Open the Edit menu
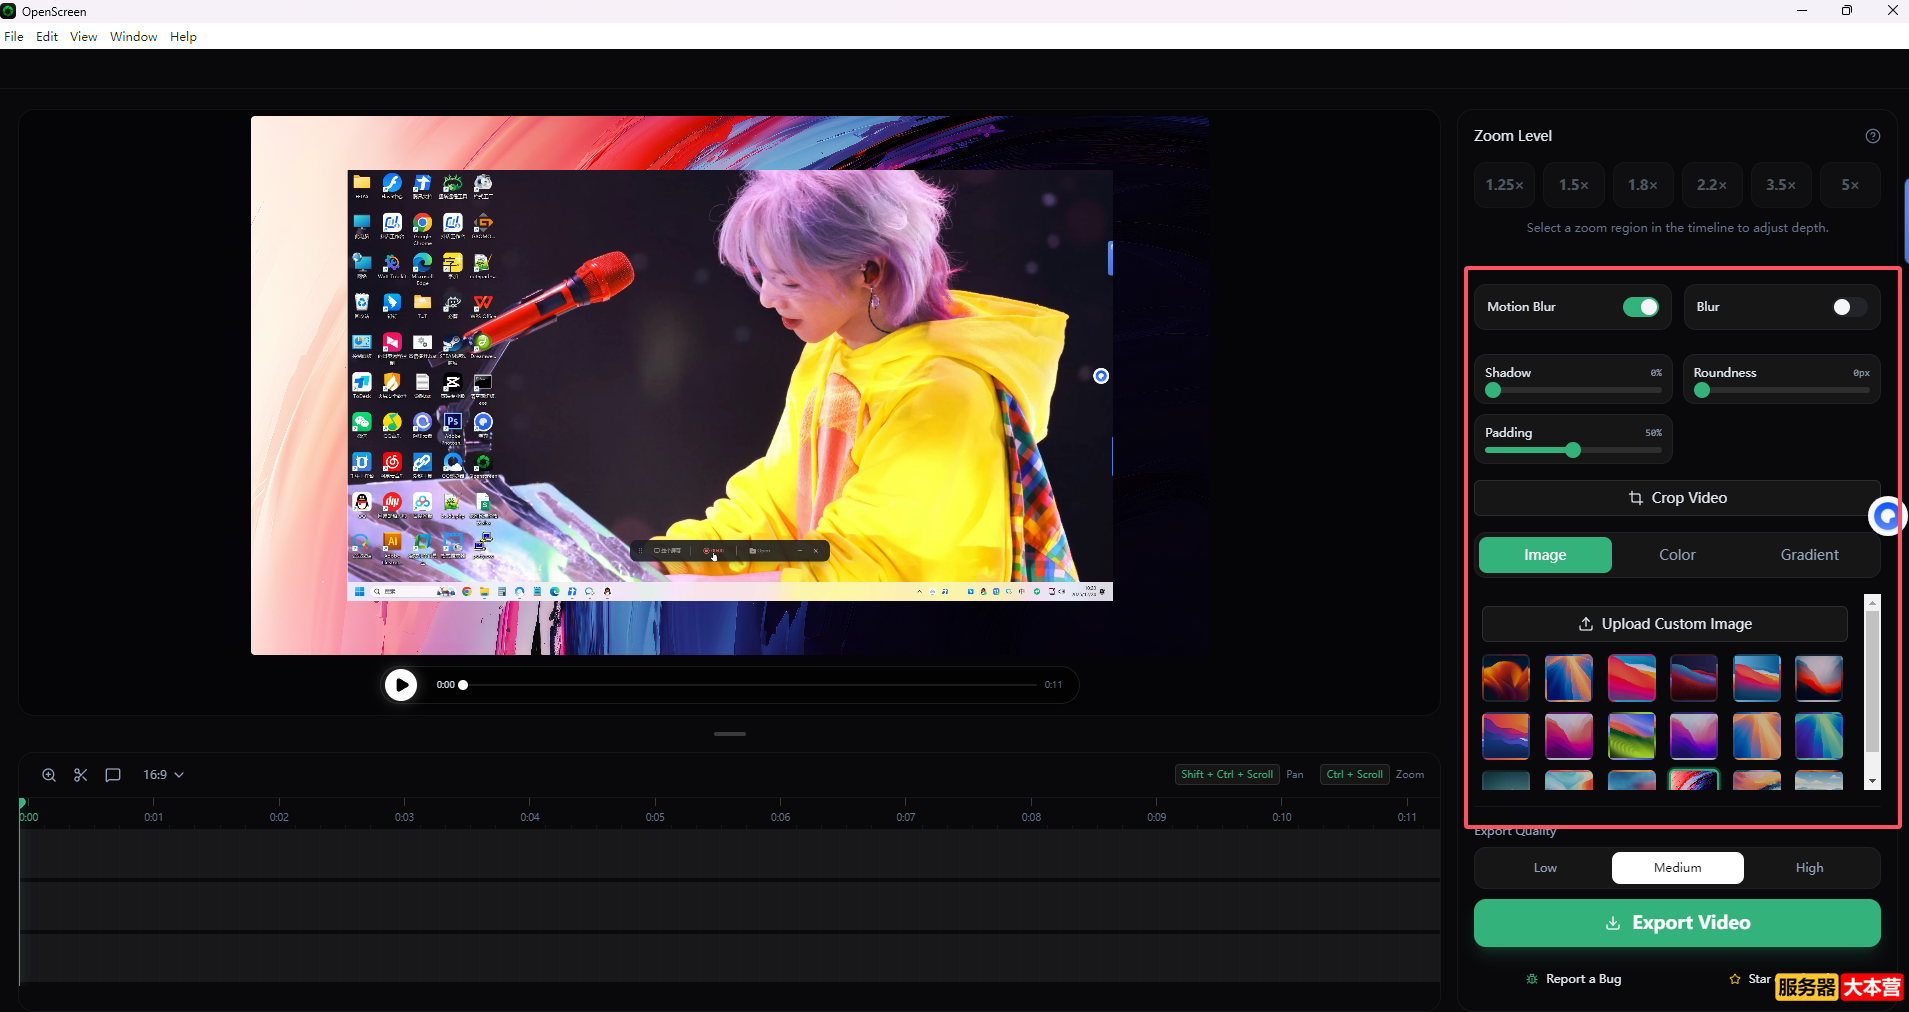Image resolution: width=1909 pixels, height=1012 pixels. click(46, 36)
